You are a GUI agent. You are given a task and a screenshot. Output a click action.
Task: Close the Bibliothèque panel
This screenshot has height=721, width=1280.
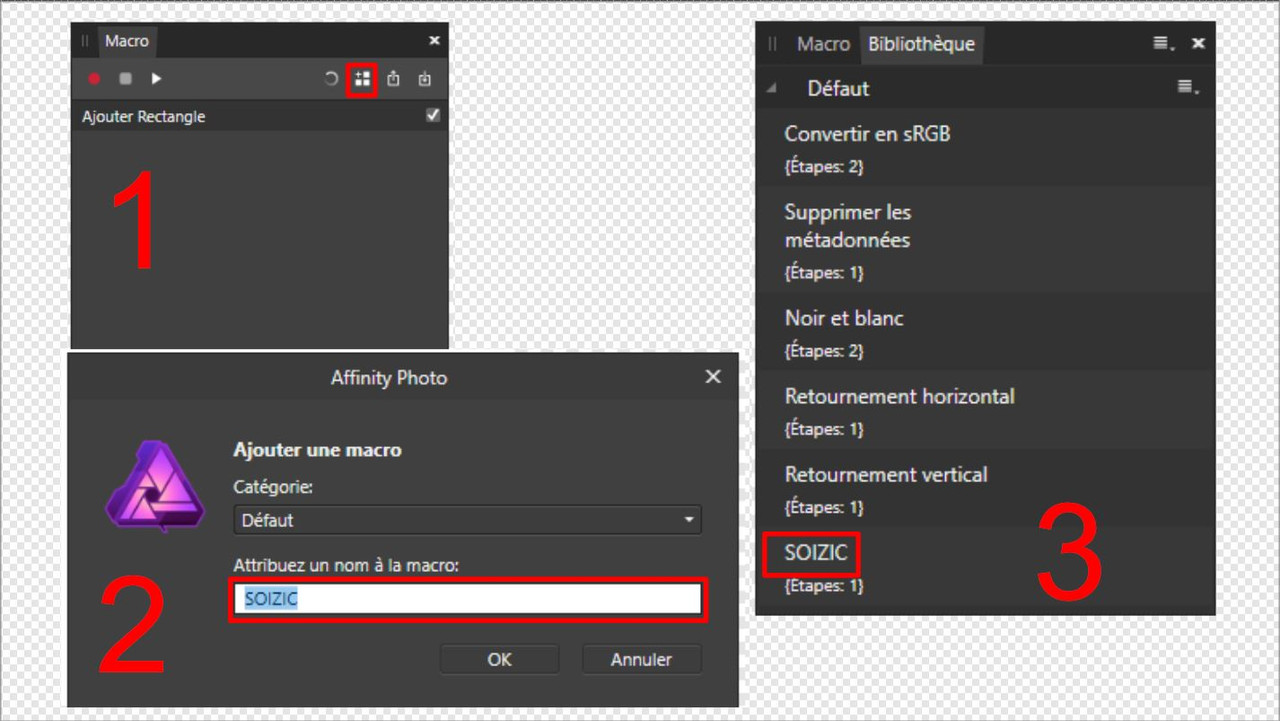tap(1198, 44)
